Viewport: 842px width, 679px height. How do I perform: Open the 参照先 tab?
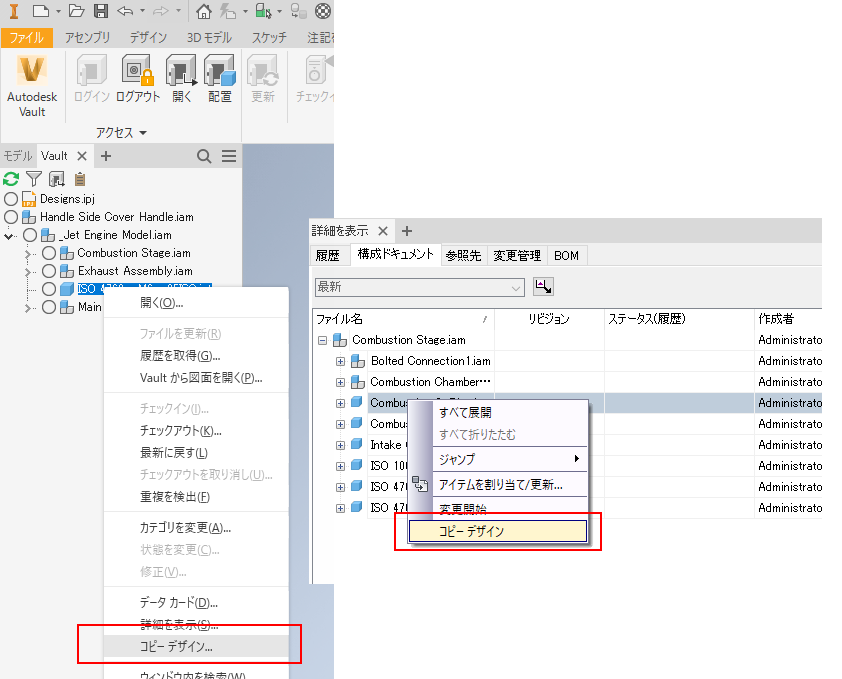tap(463, 255)
